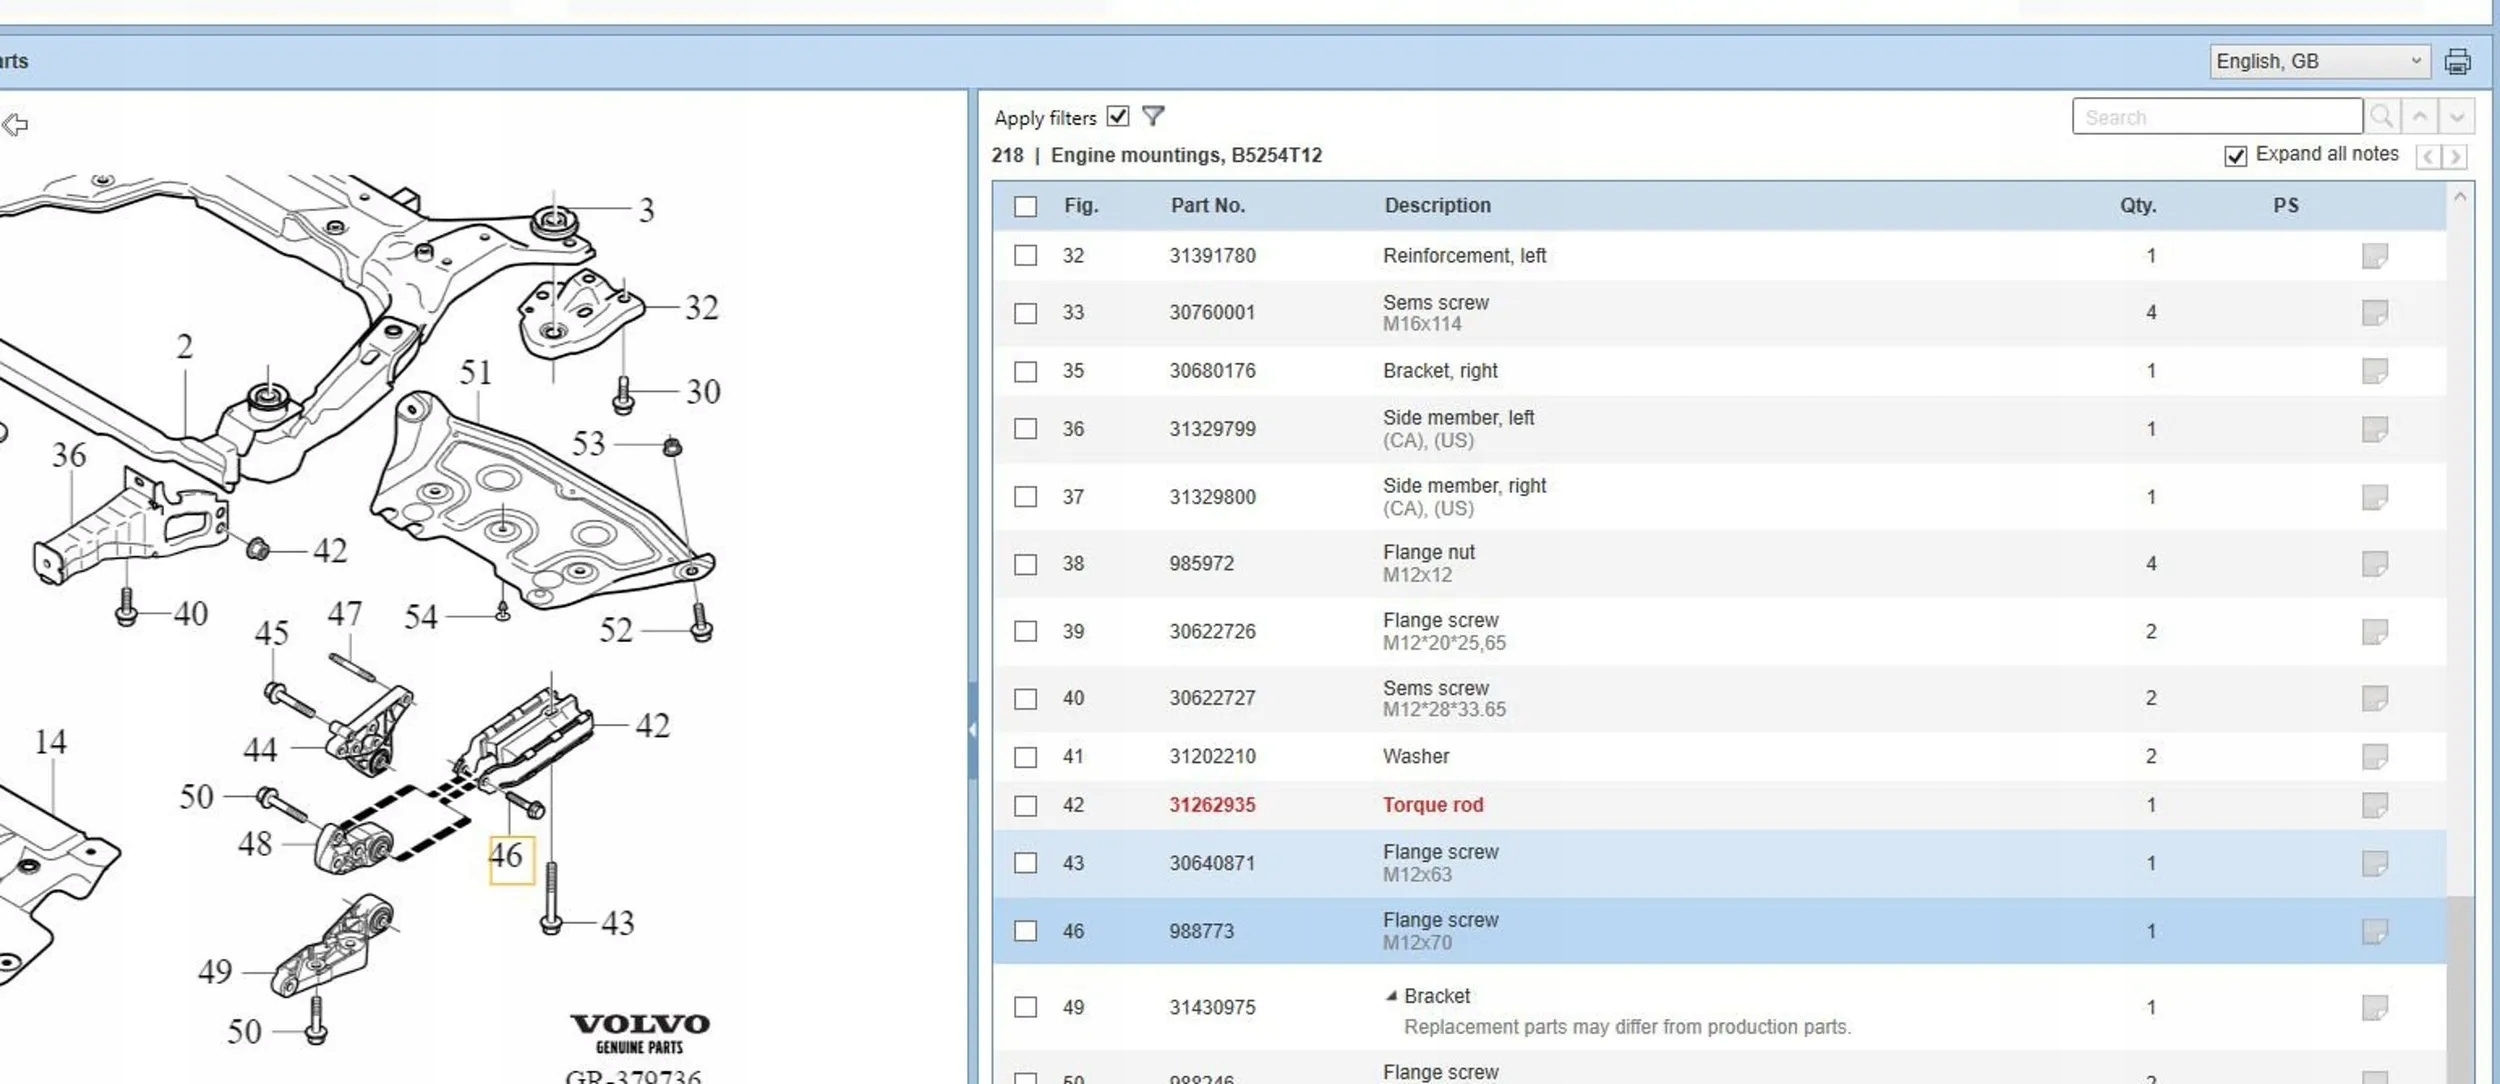Sort by the Part No. column header

click(1207, 206)
